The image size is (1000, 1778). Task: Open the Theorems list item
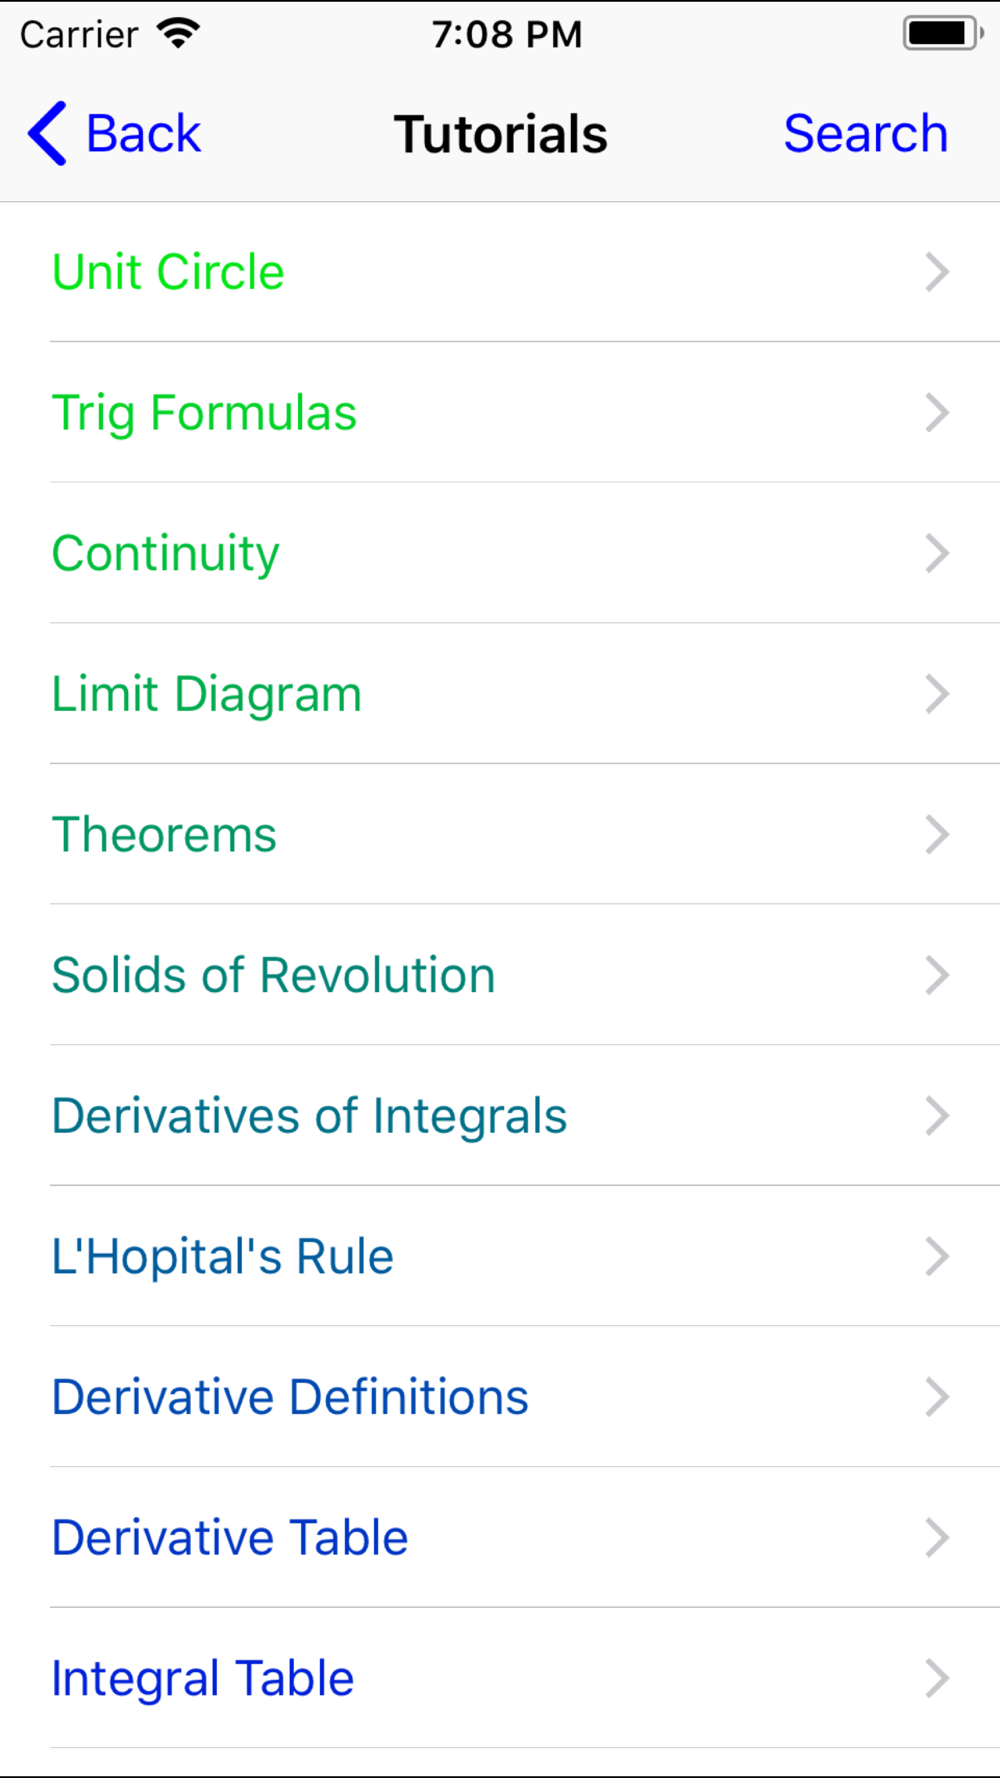[x=500, y=834]
